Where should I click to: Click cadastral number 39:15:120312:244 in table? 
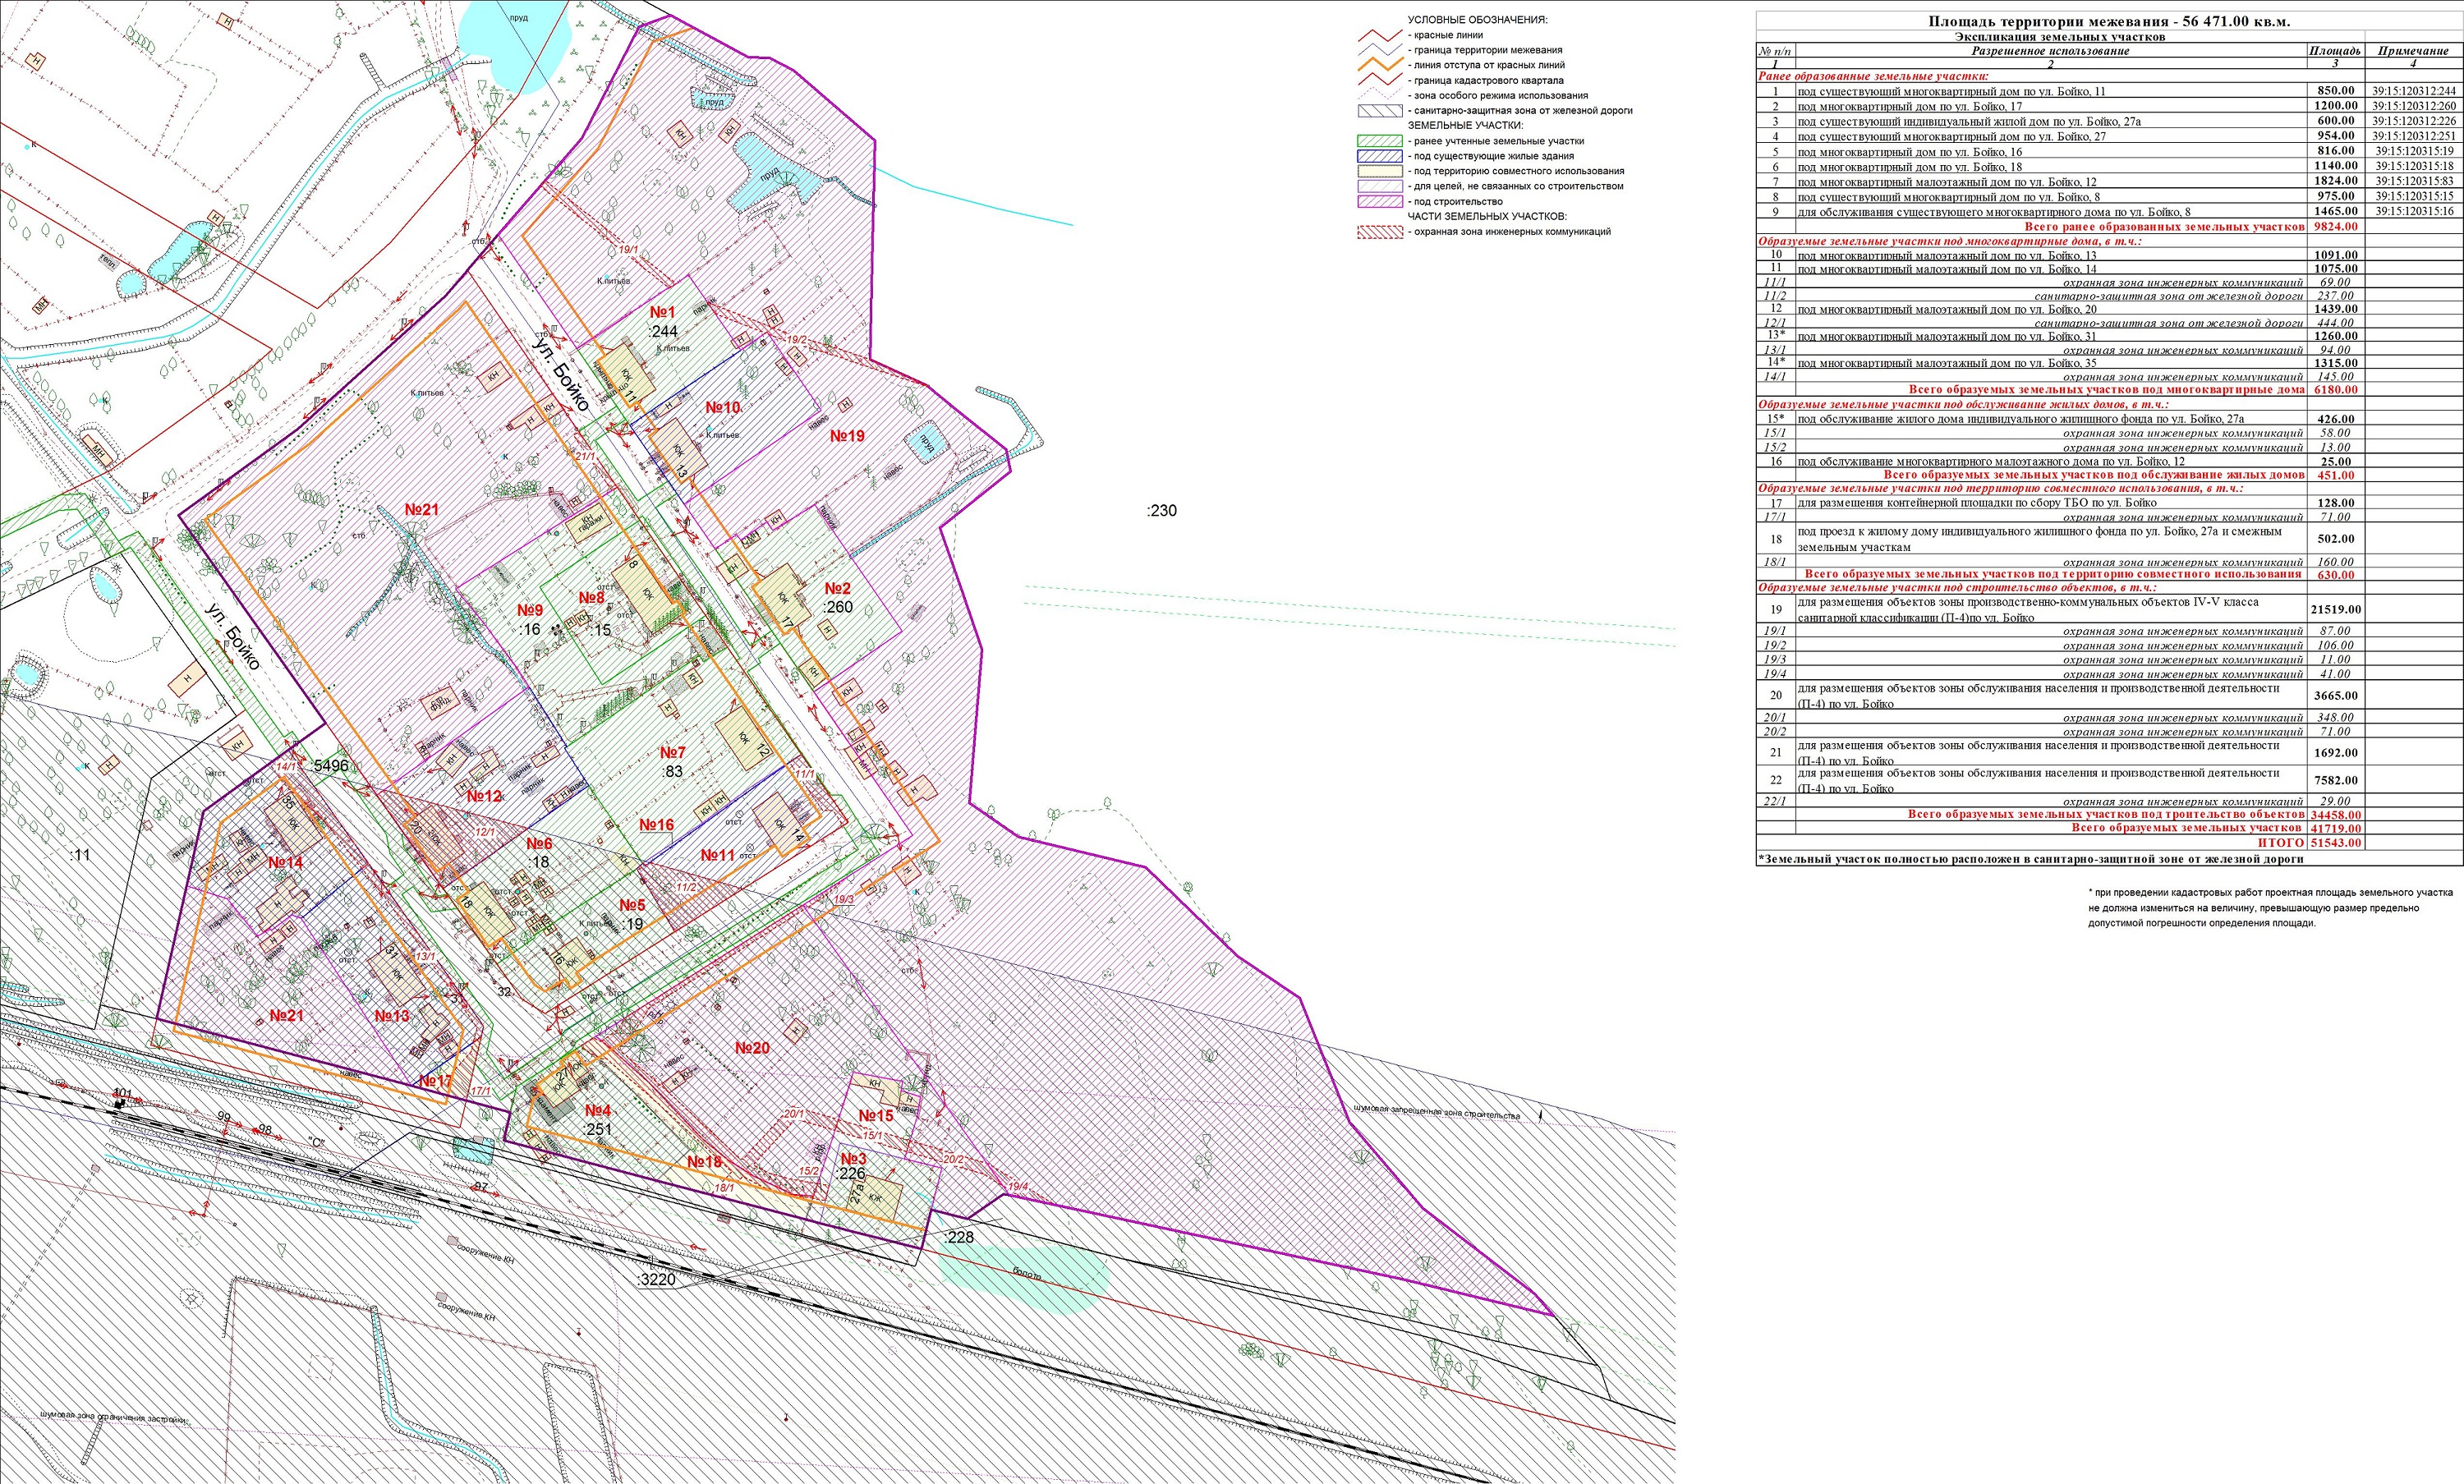coord(2413,91)
